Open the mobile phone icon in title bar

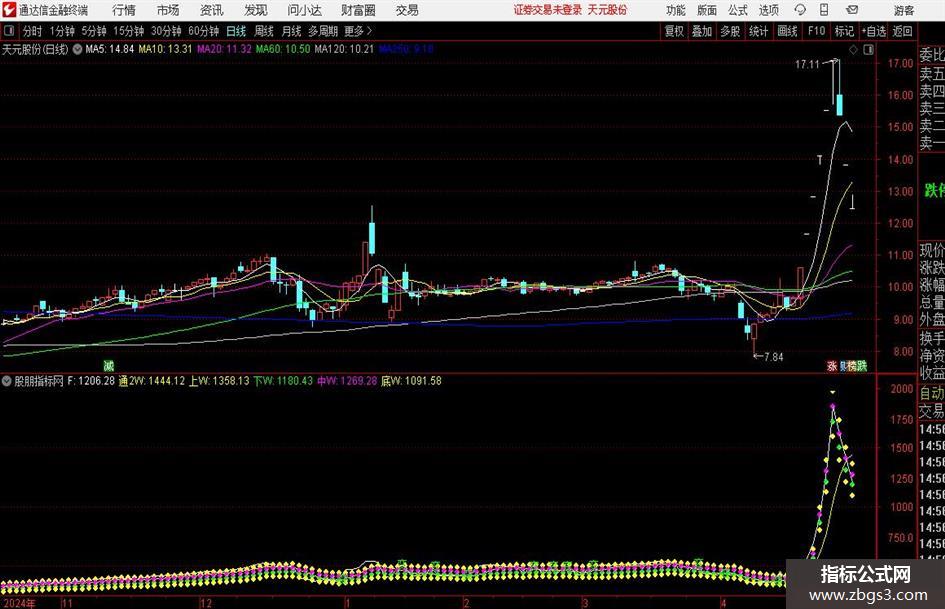(x=824, y=10)
